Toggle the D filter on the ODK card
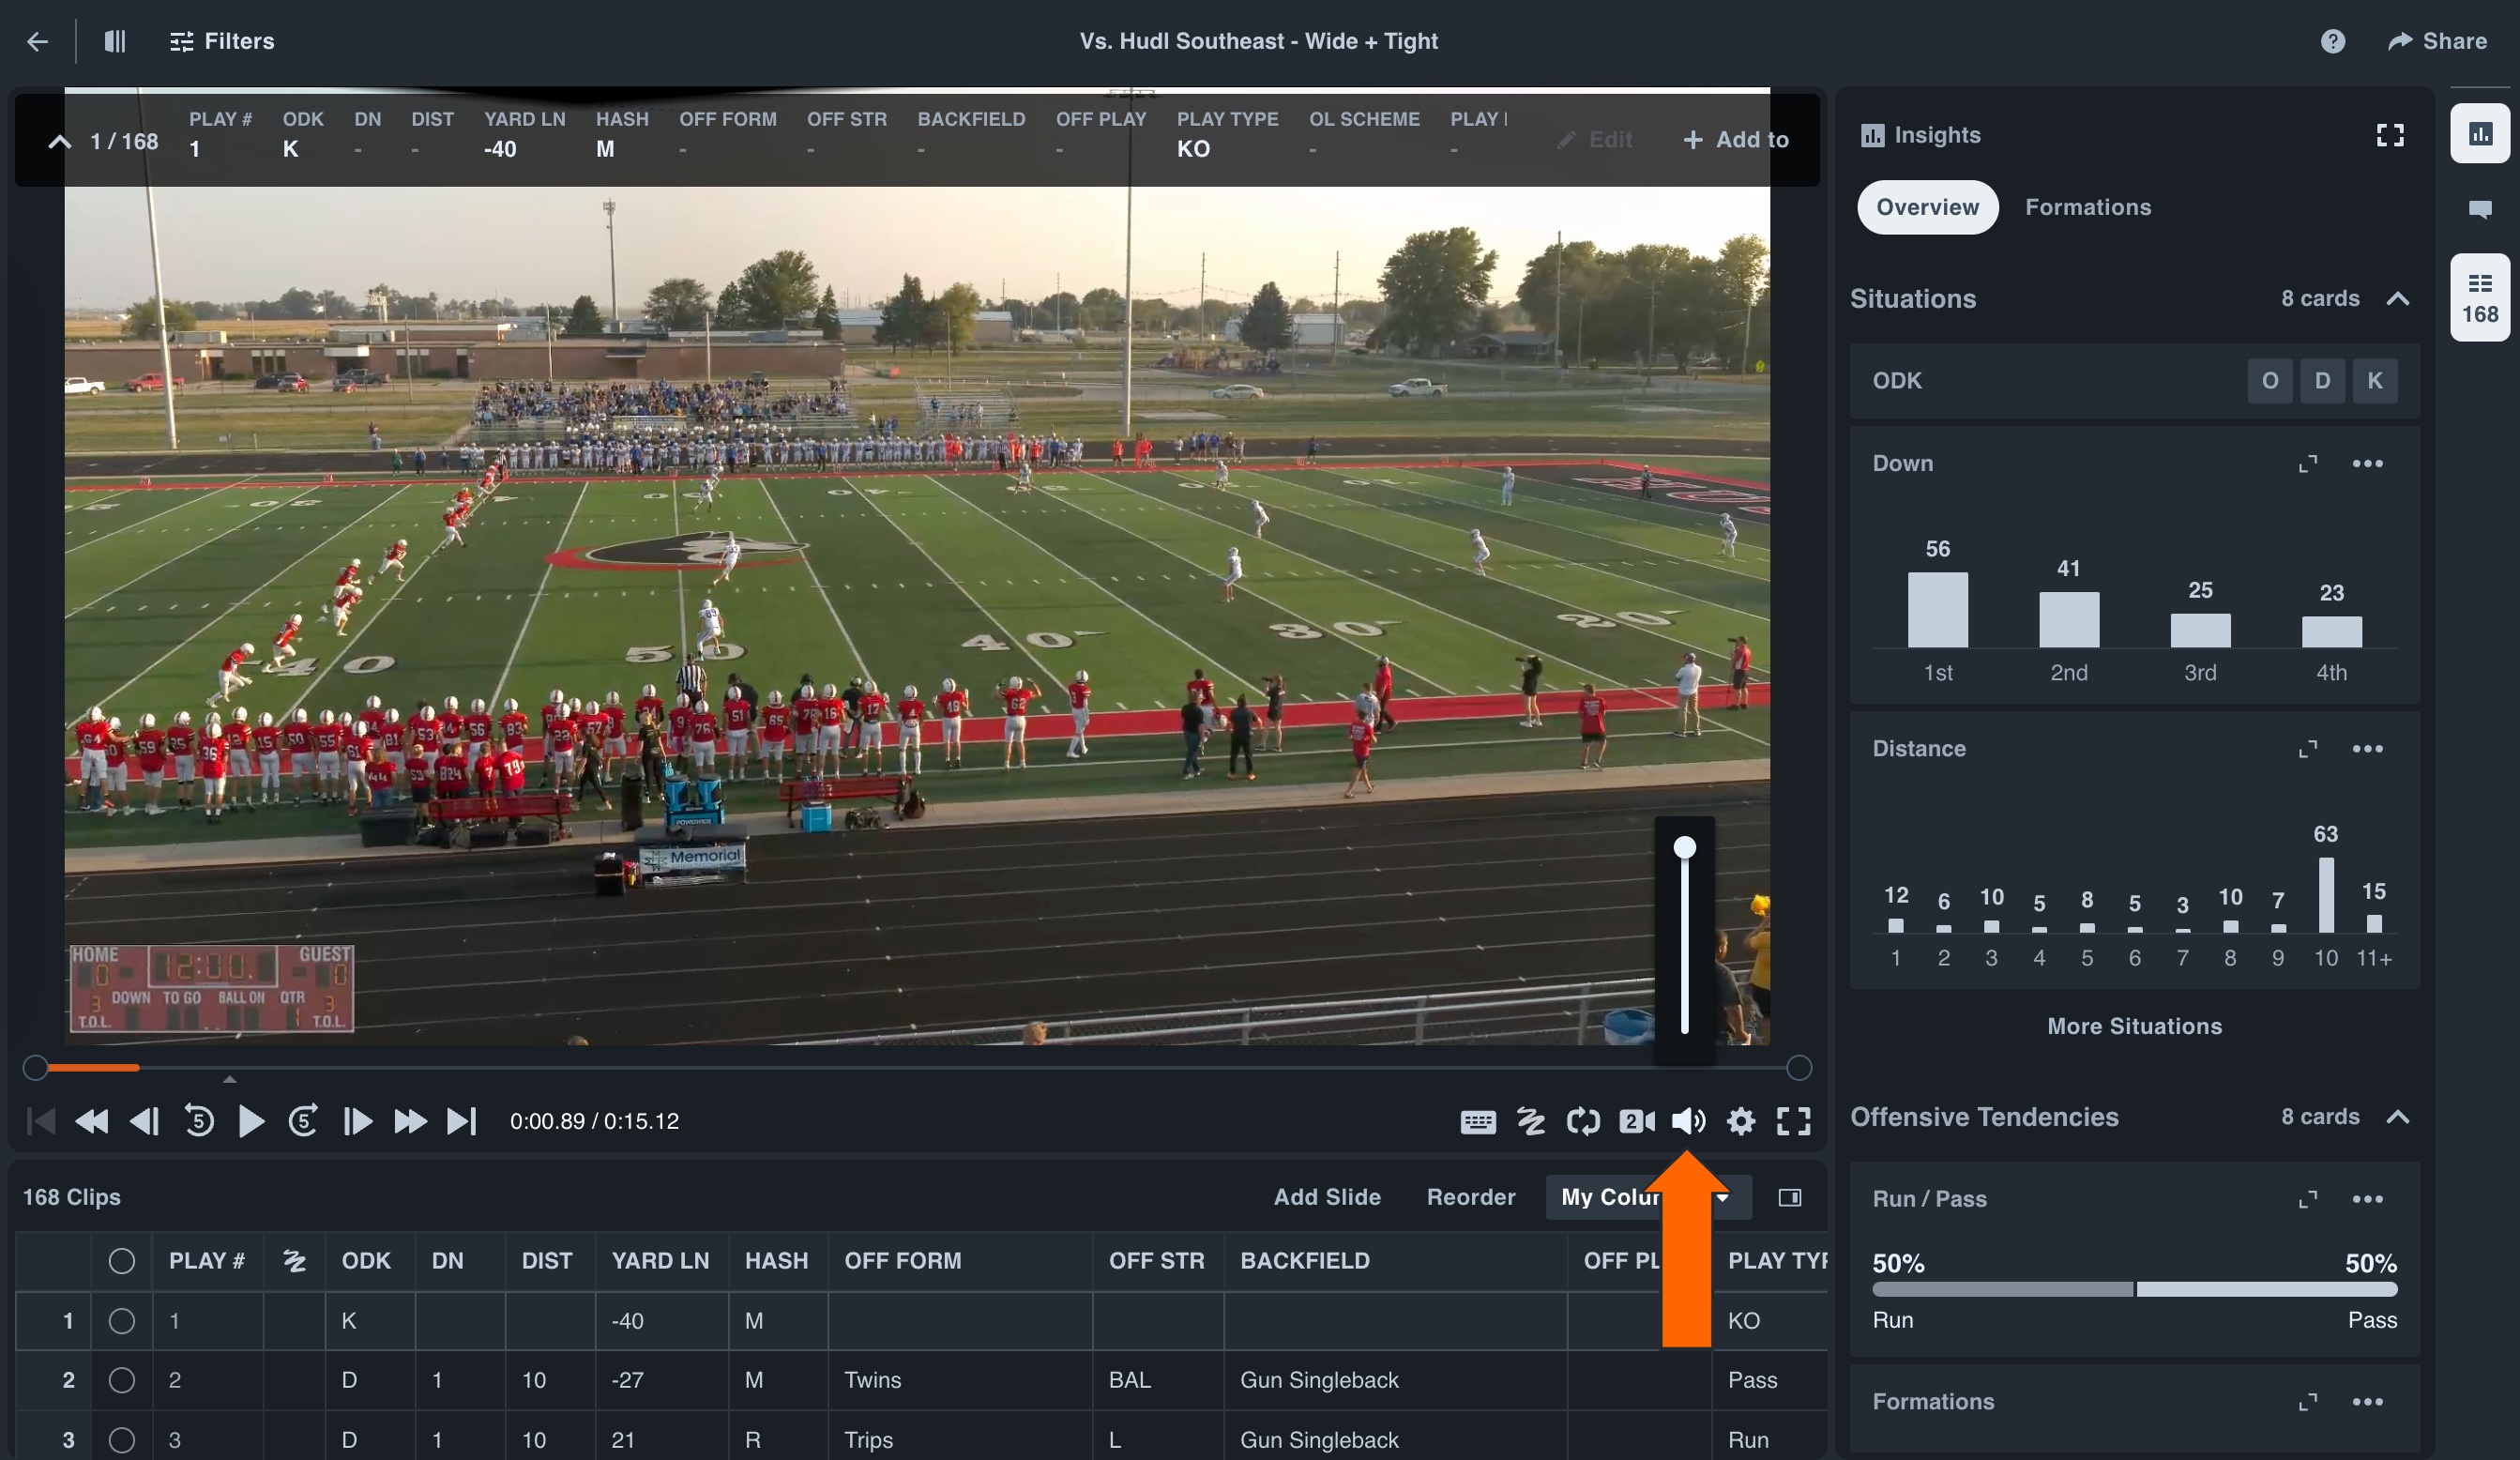The image size is (2520, 1460). (x=2323, y=380)
